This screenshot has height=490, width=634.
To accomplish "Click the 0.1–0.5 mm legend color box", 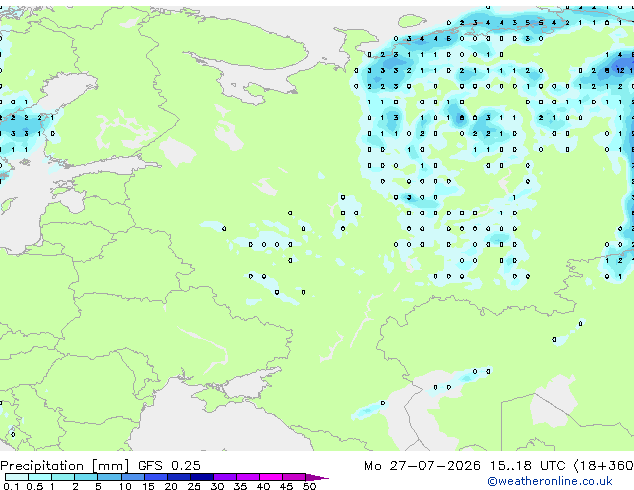I will (x=17, y=477).
